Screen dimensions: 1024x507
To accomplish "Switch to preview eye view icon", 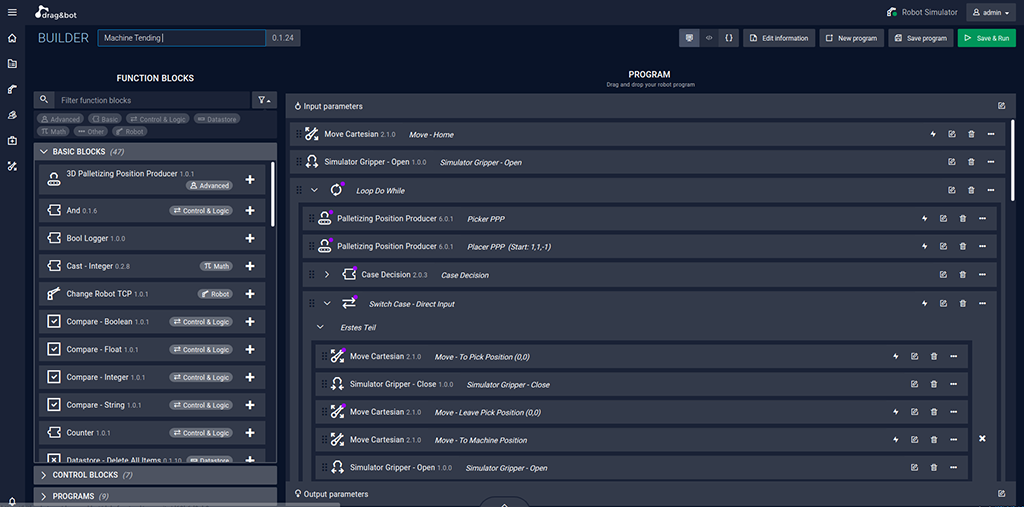I will pos(709,38).
